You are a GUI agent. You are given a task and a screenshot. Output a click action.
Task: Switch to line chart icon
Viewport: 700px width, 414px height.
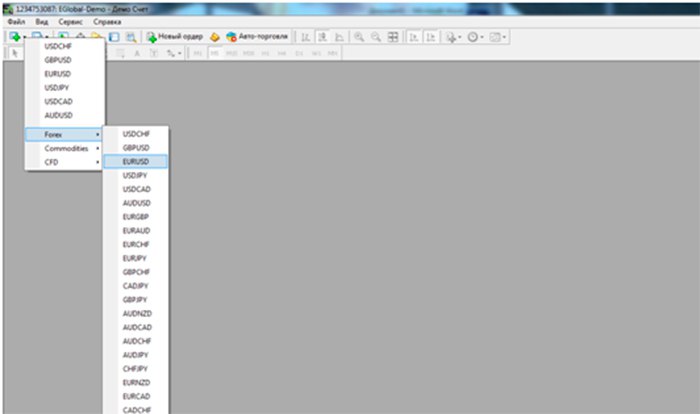pyautogui.click(x=338, y=36)
